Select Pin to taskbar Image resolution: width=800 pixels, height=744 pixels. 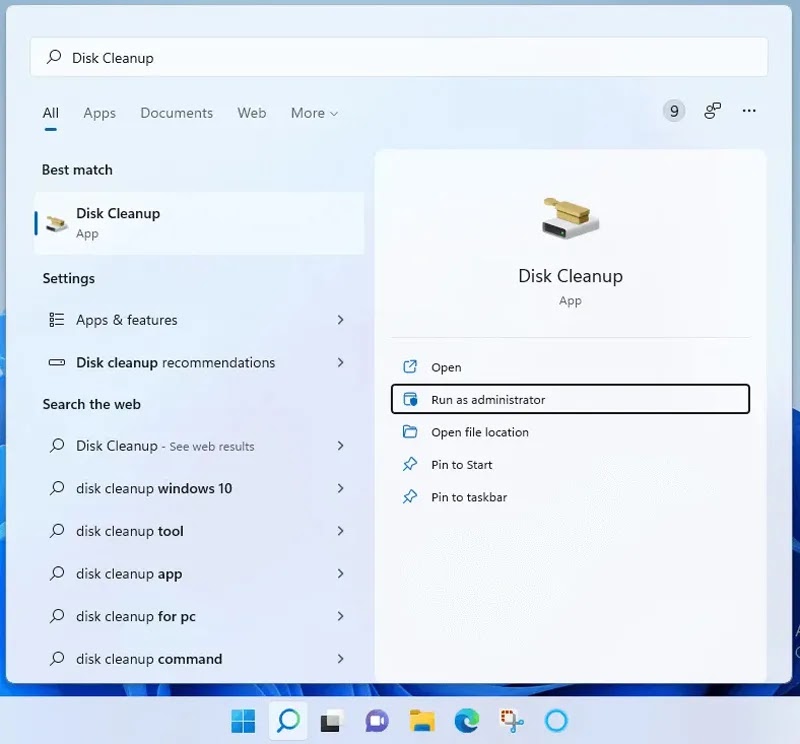(570, 497)
